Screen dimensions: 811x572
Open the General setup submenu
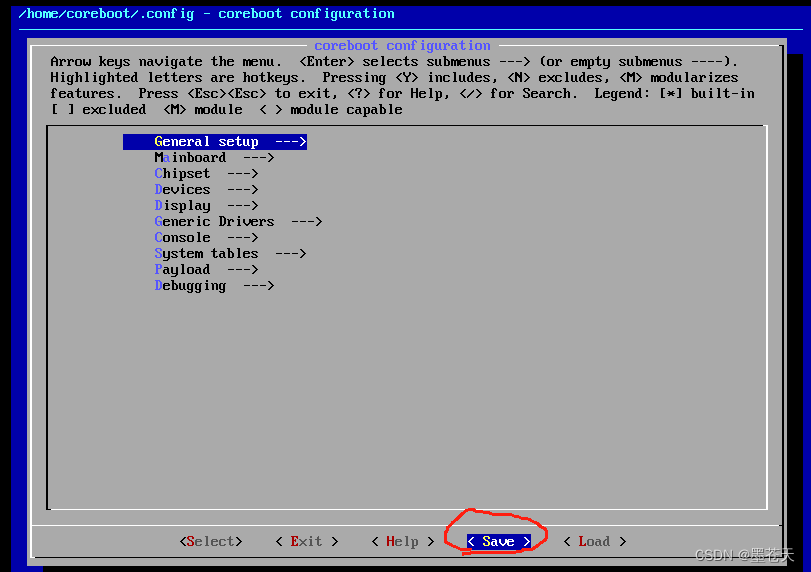point(215,142)
